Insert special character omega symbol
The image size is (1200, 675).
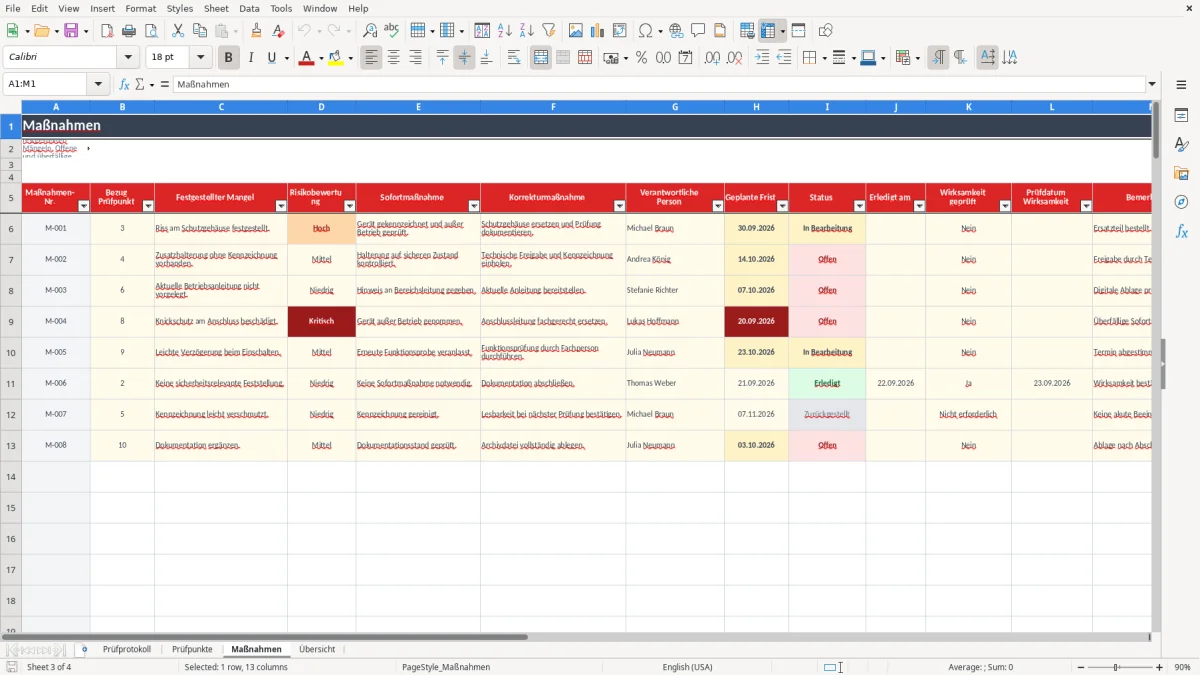(646, 31)
